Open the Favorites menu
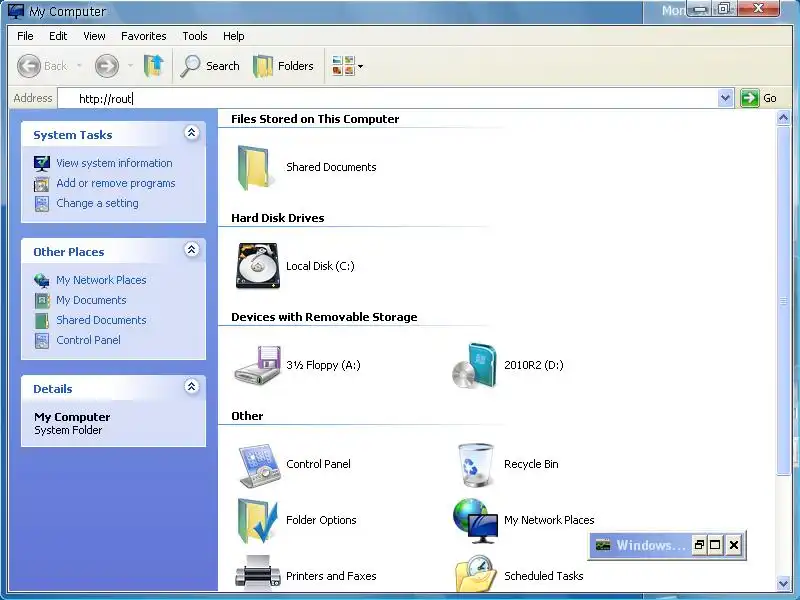The width and height of the screenshot is (800, 600). pyautogui.click(x=143, y=36)
